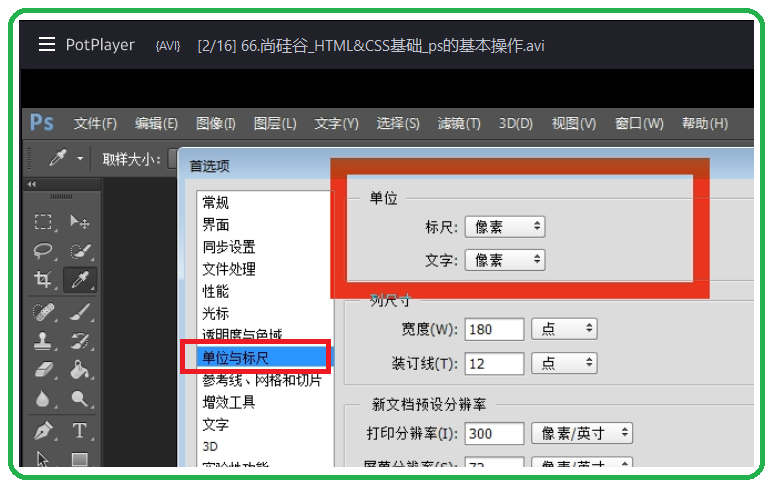Click the {AVI} format label
Image resolution: width=772 pixels, height=488 pixels.
[168, 46]
